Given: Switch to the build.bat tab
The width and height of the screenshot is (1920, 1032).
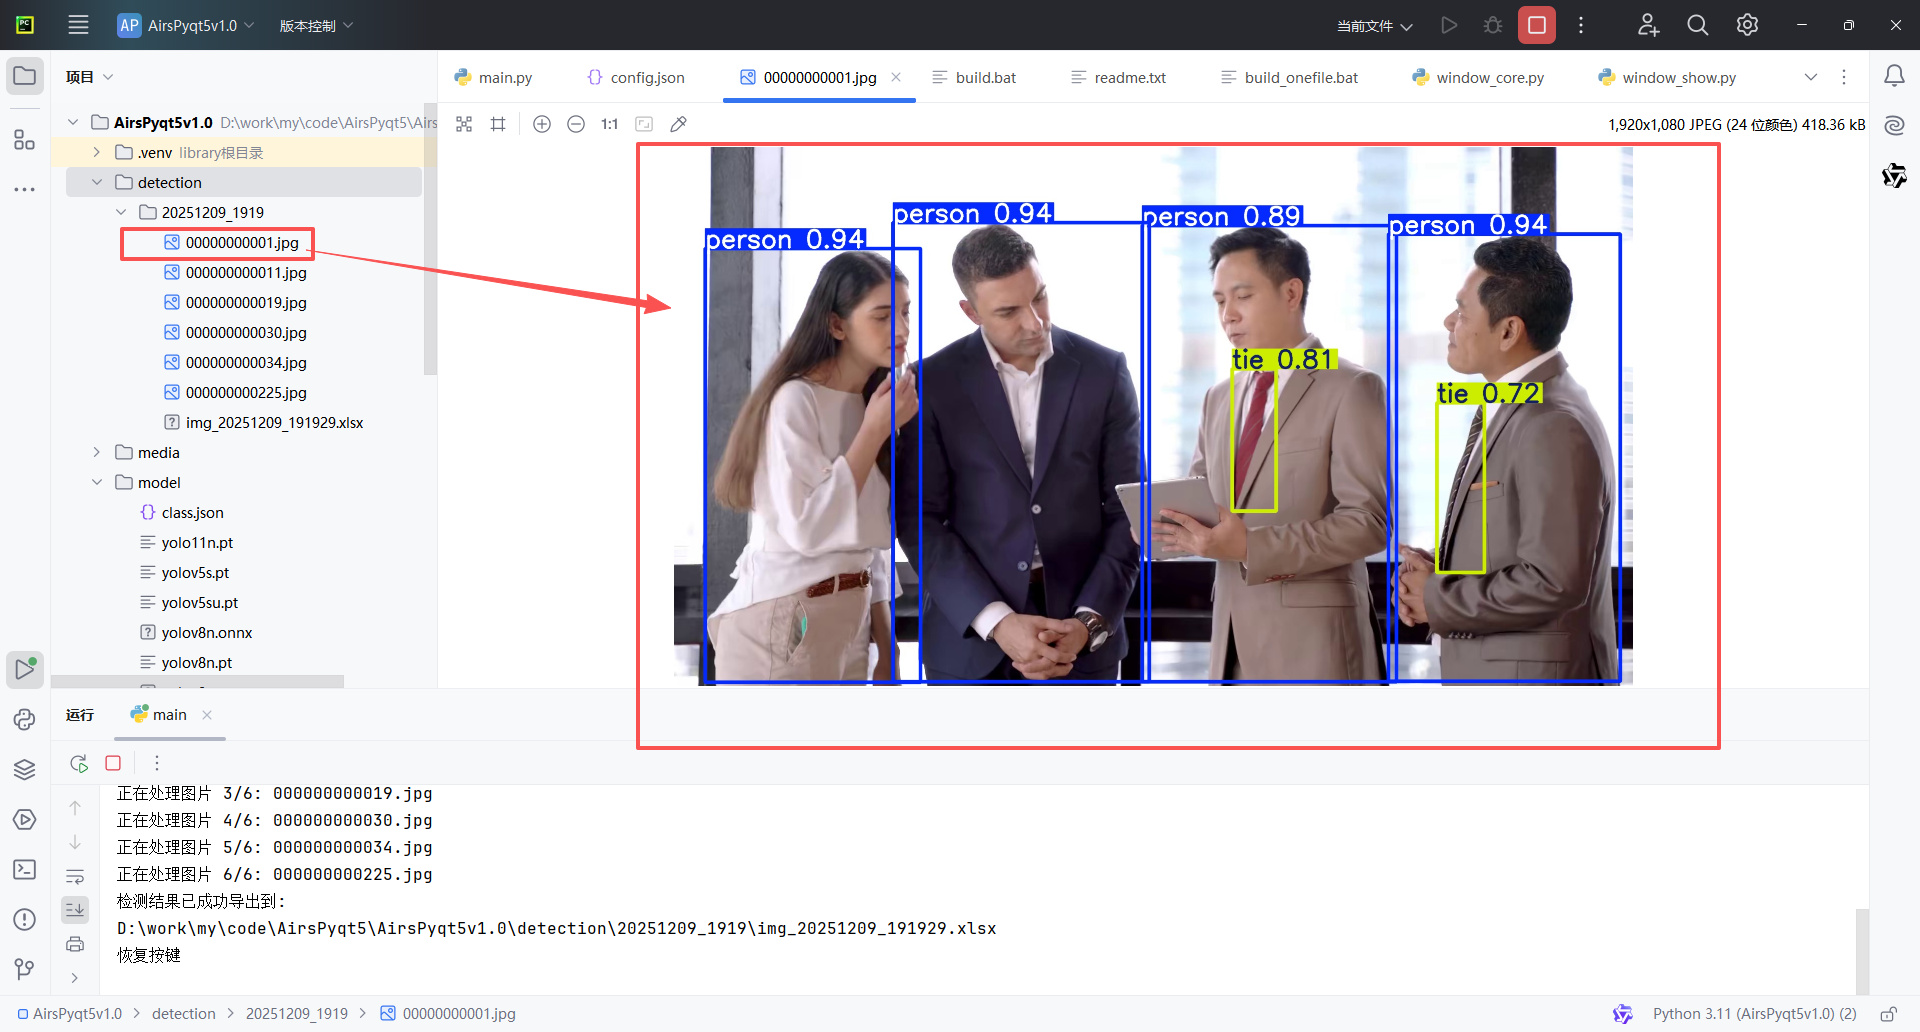Looking at the screenshot, I should point(974,77).
